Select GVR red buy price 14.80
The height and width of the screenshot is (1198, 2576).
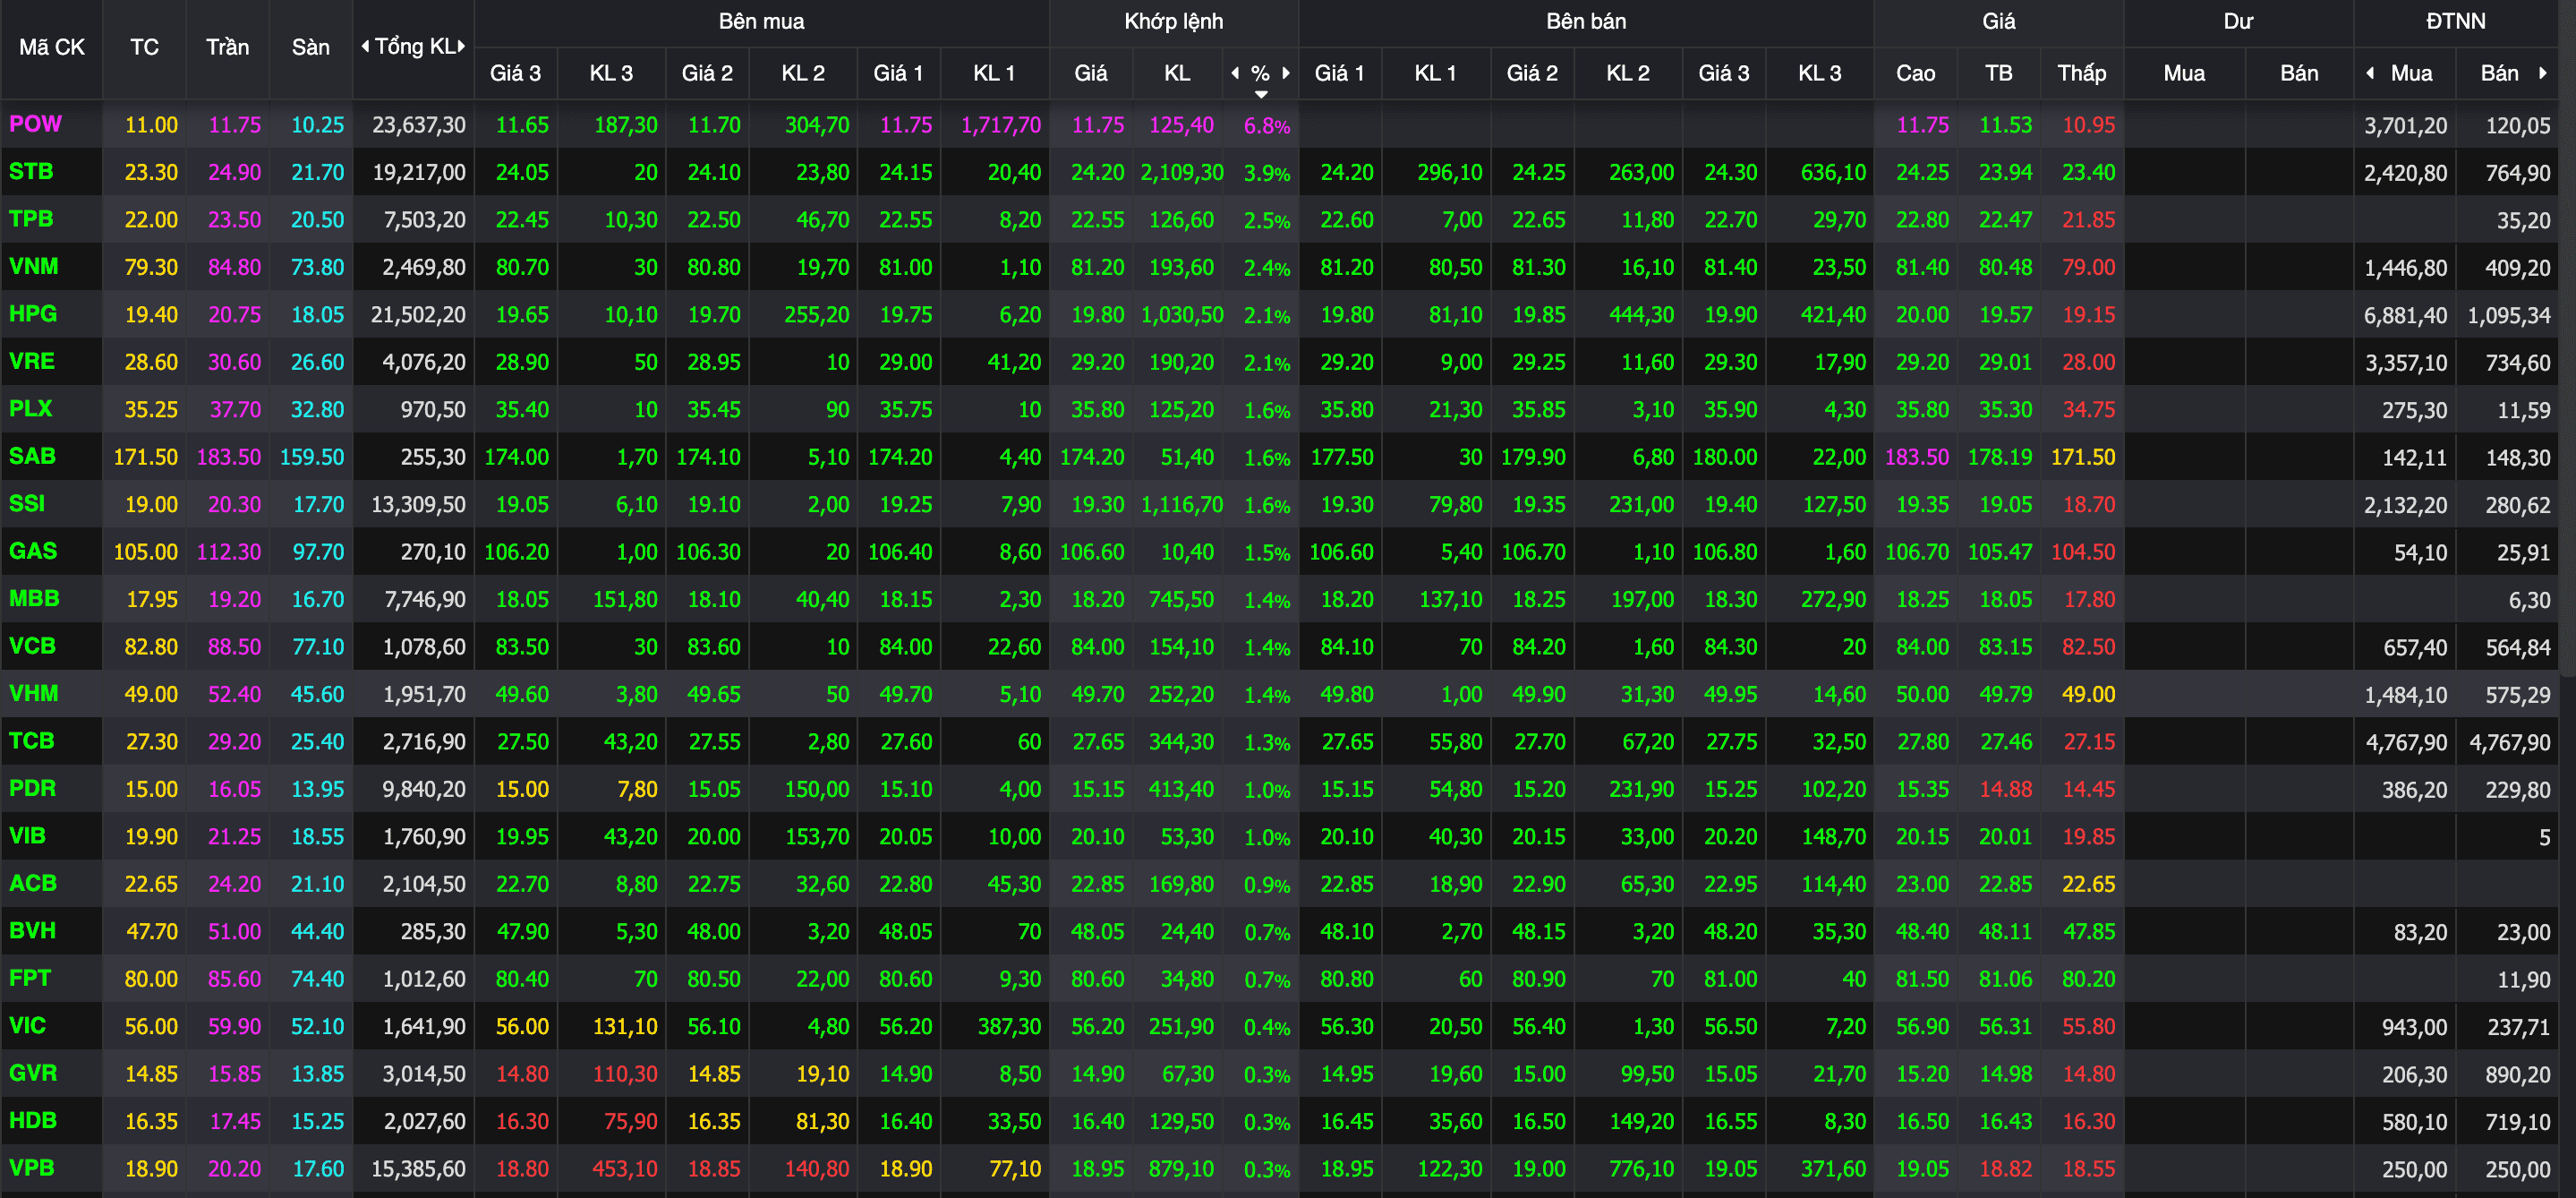tap(522, 1074)
